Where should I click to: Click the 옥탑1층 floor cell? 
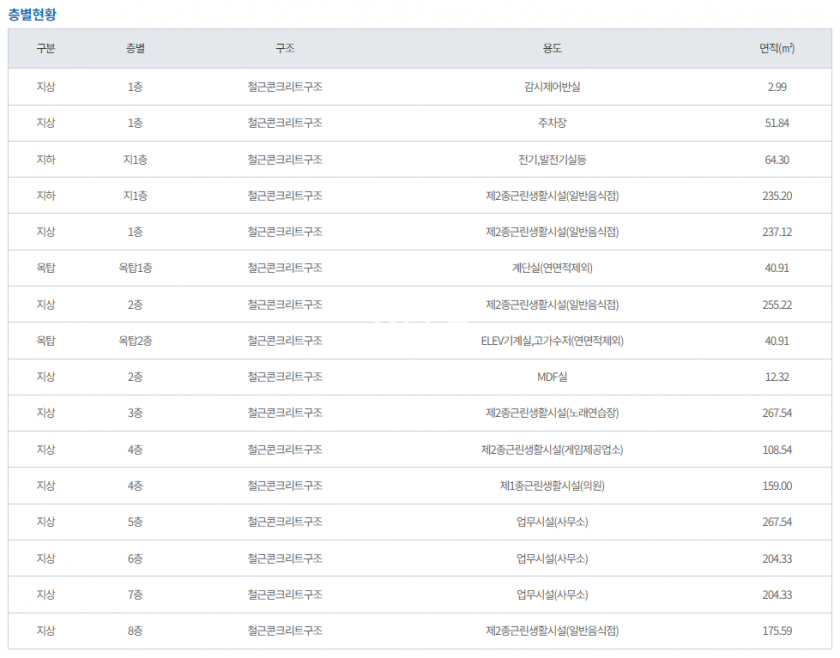click(x=135, y=268)
